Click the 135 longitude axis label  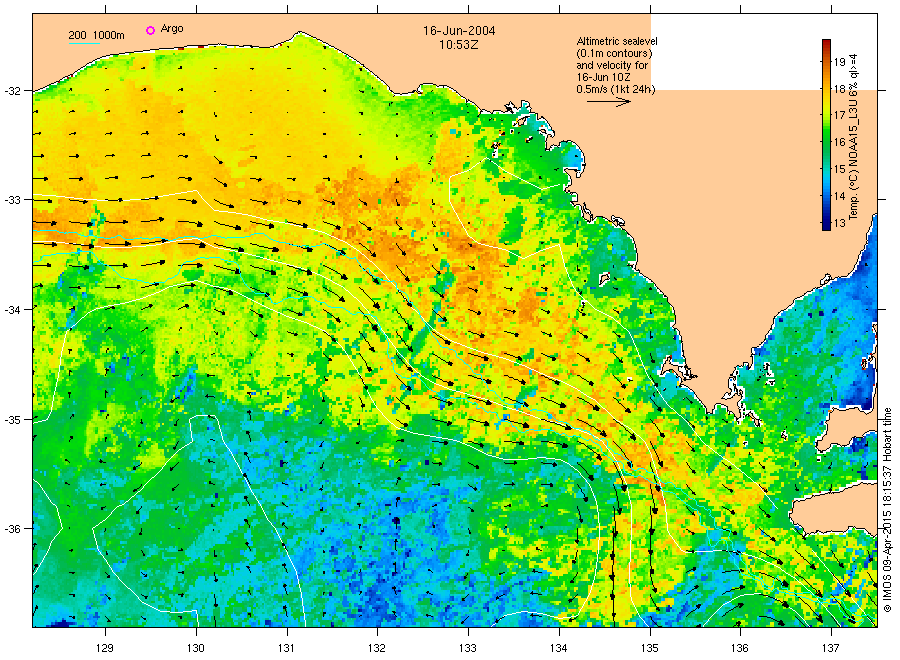pos(649,649)
